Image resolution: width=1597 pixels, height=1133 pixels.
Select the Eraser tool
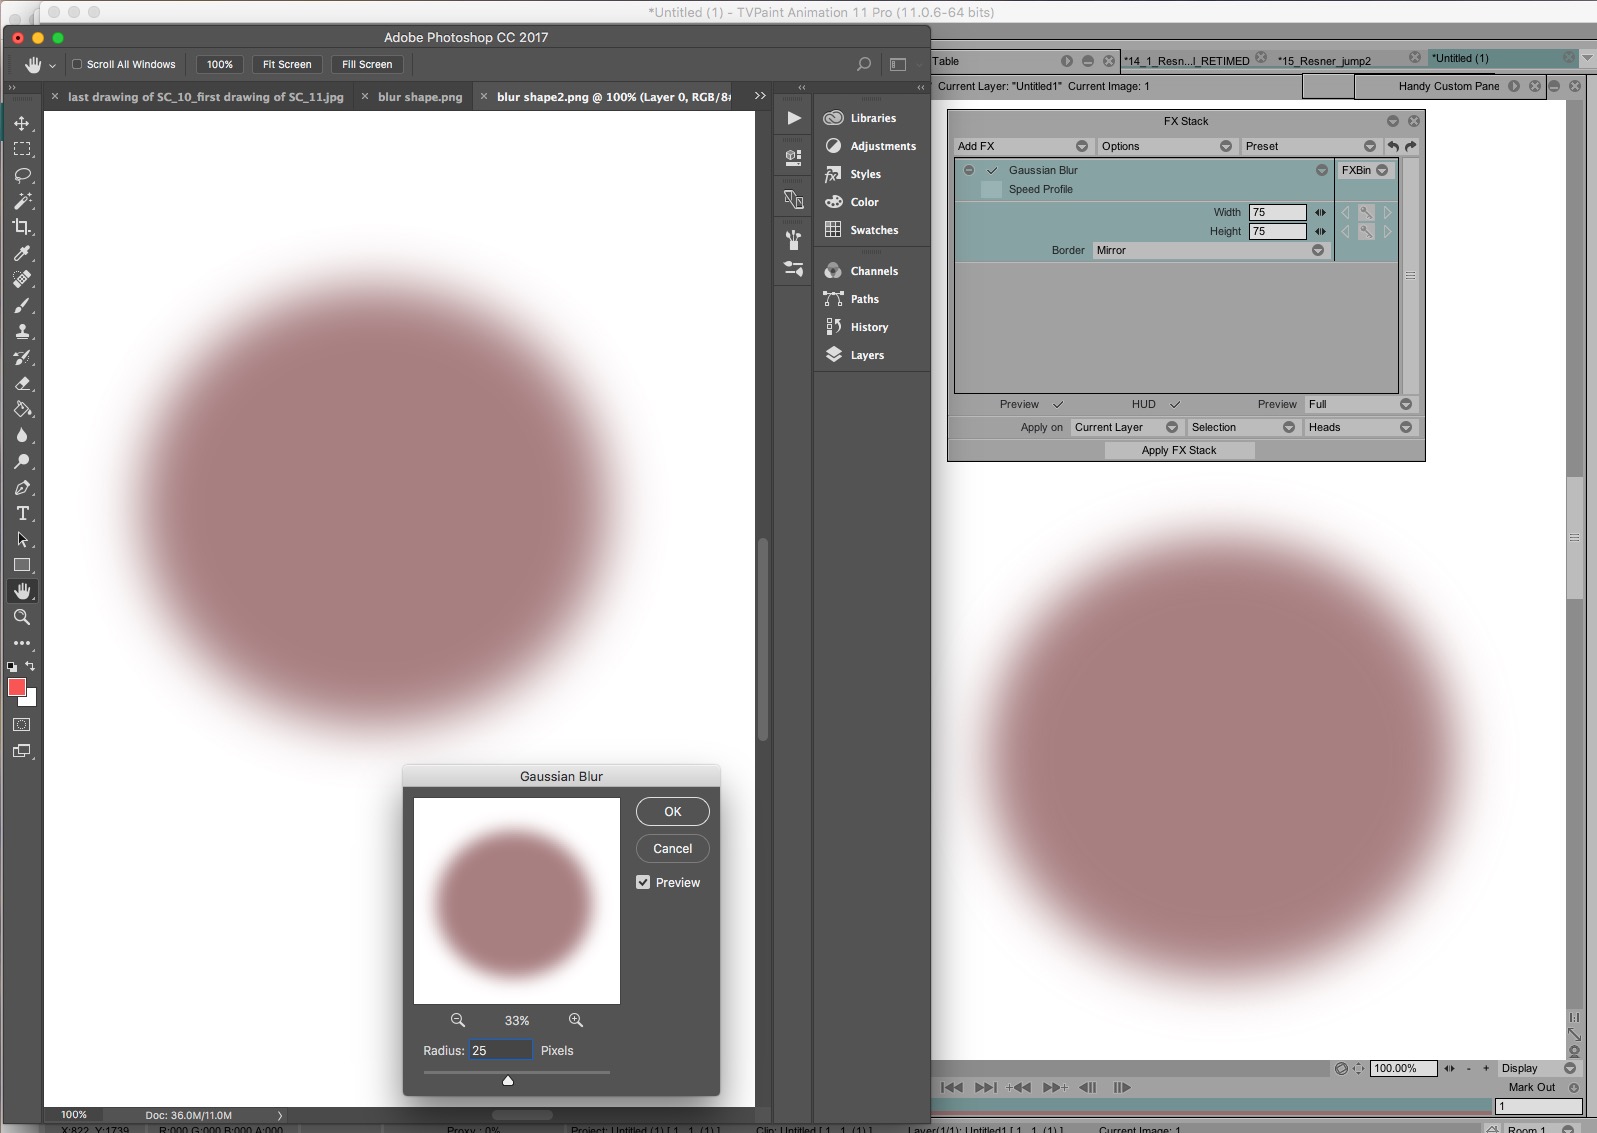(22, 383)
